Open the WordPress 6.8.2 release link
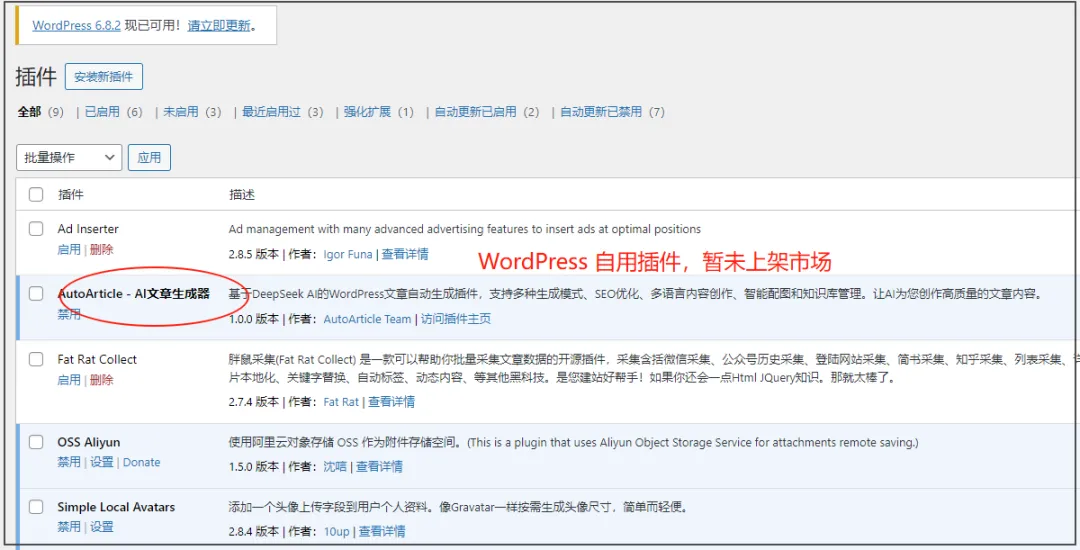 pyautogui.click(x=76, y=25)
